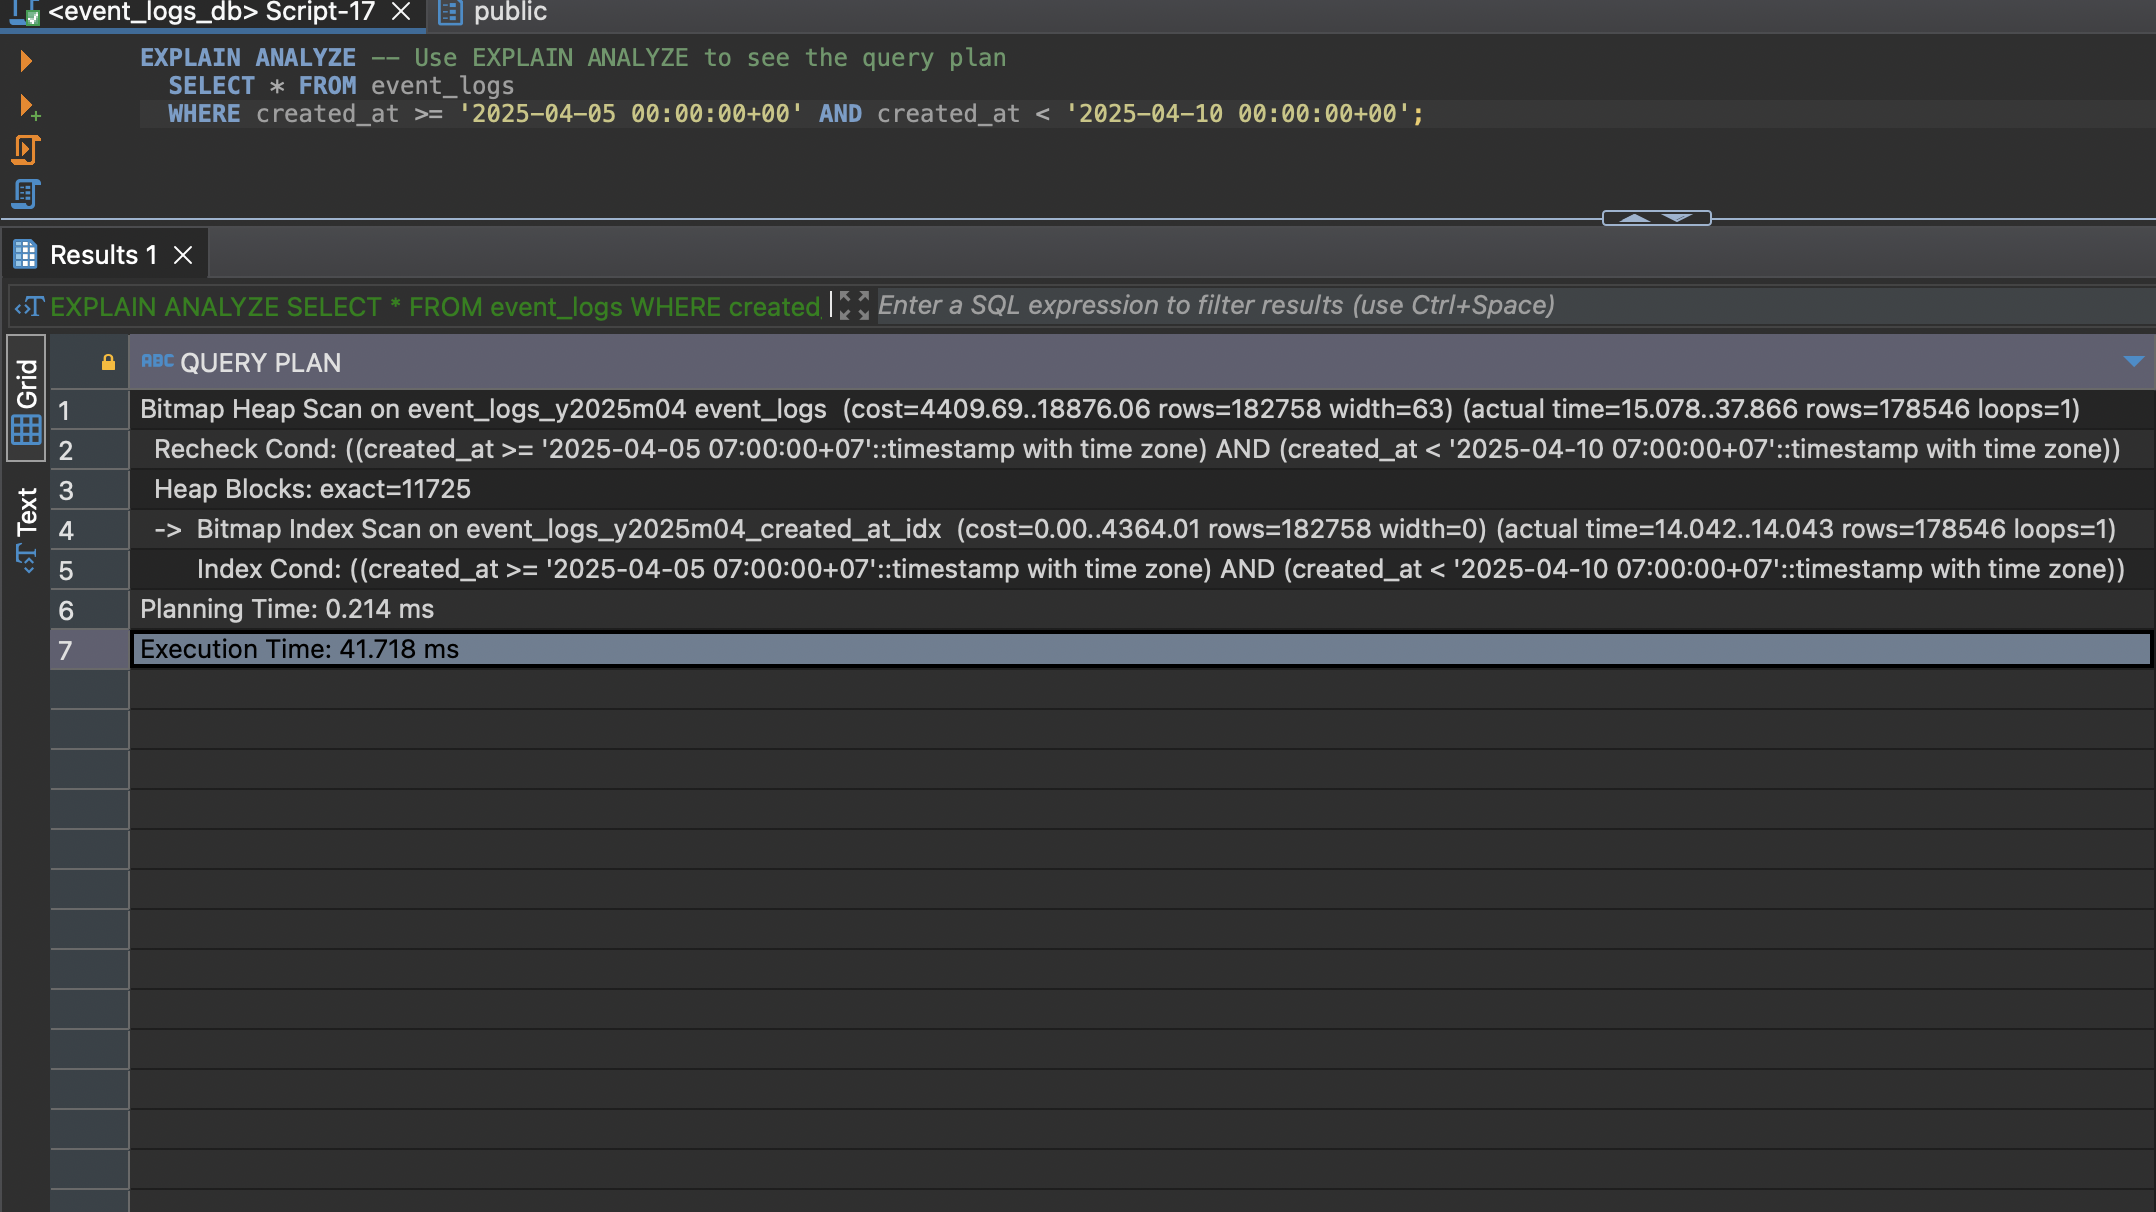Execute the SQL statement
Image resolution: width=2156 pixels, height=1212 pixels.
25,61
